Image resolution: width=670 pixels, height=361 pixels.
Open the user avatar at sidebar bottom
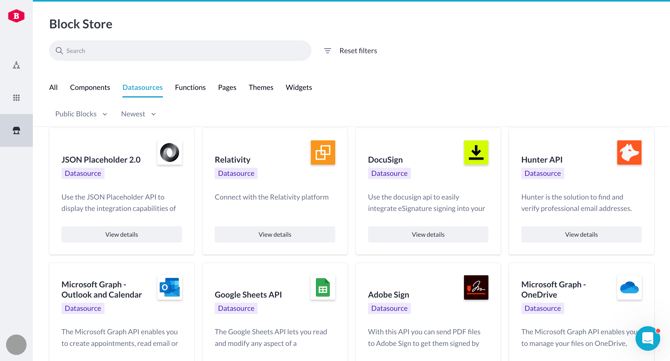pyautogui.click(x=16, y=345)
